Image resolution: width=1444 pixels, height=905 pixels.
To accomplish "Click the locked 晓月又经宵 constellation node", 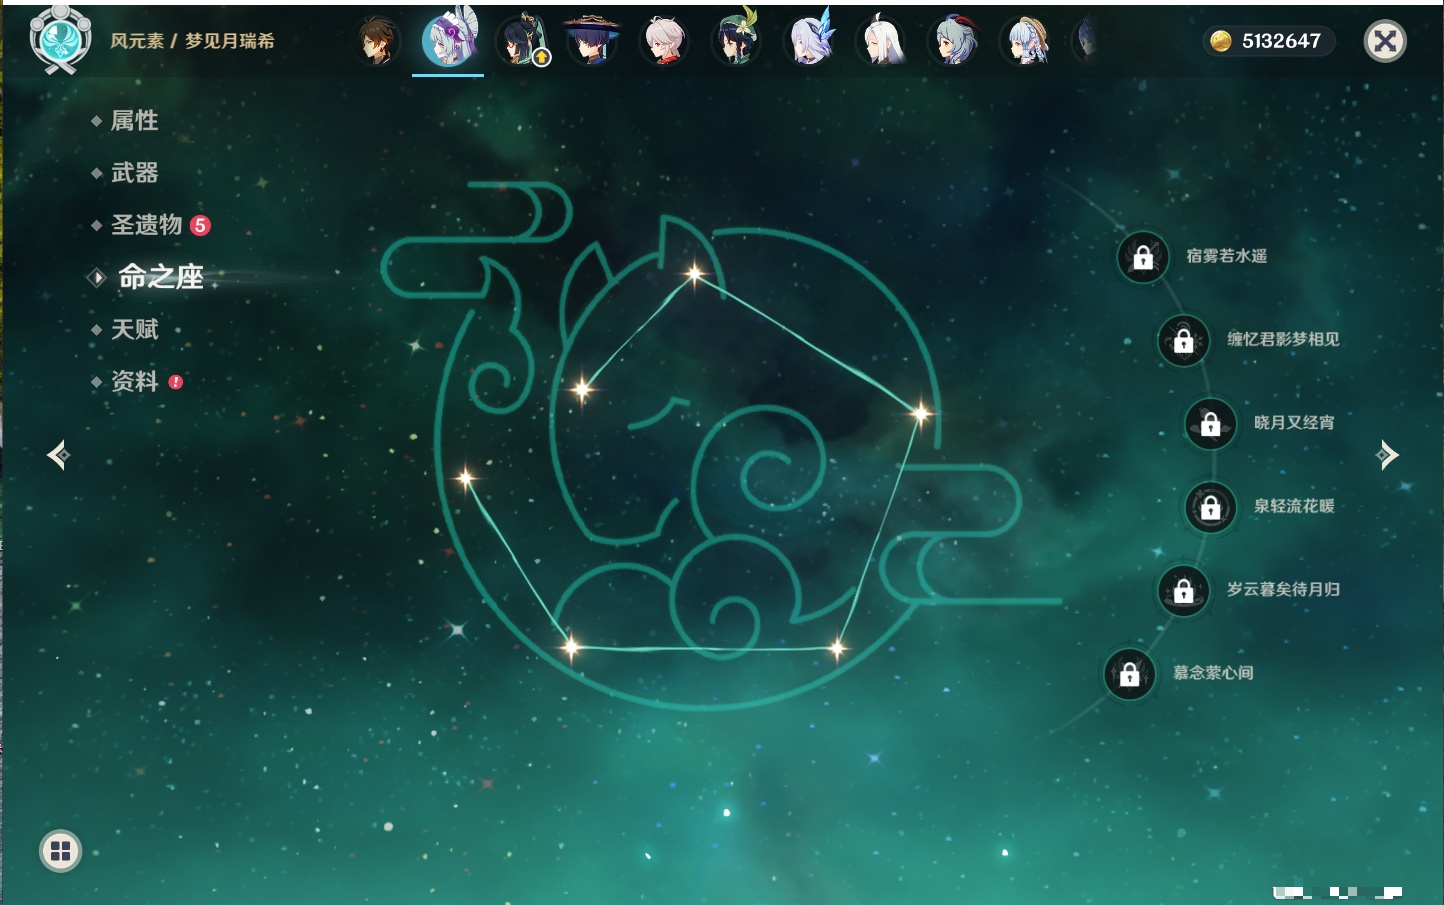I will click(1211, 423).
